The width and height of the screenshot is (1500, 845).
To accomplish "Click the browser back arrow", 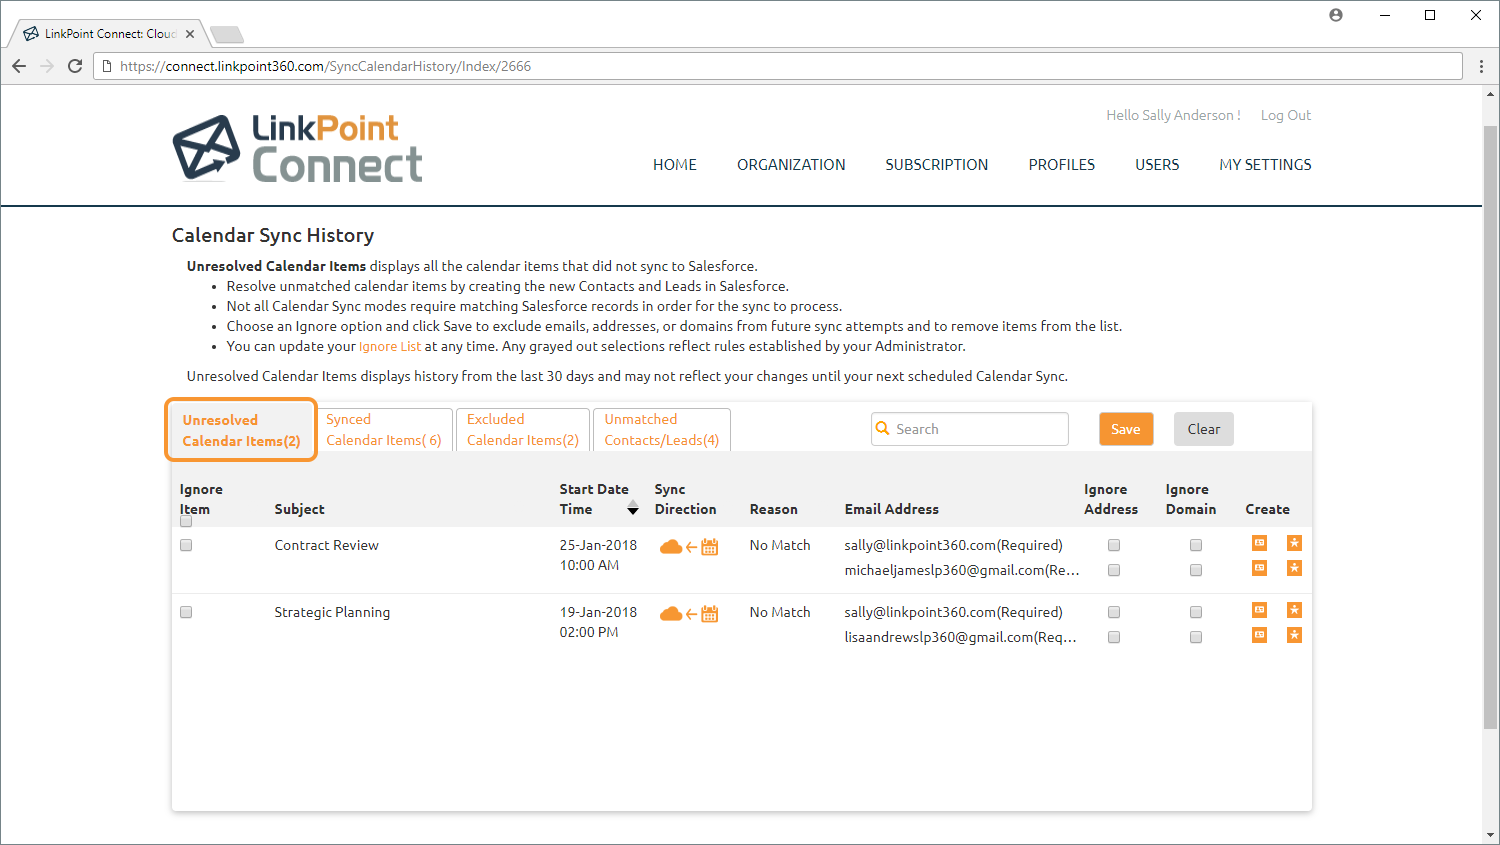I will pos(19,66).
